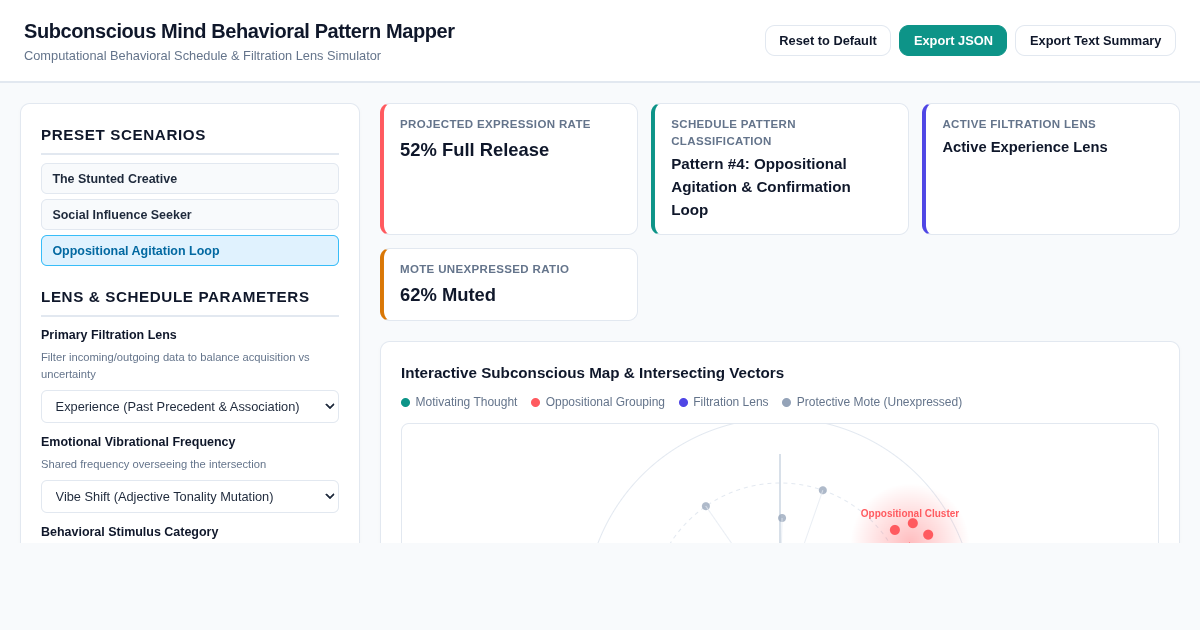Click the Projected Expression Rate card
The width and height of the screenshot is (1200, 630).
click(x=509, y=169)
